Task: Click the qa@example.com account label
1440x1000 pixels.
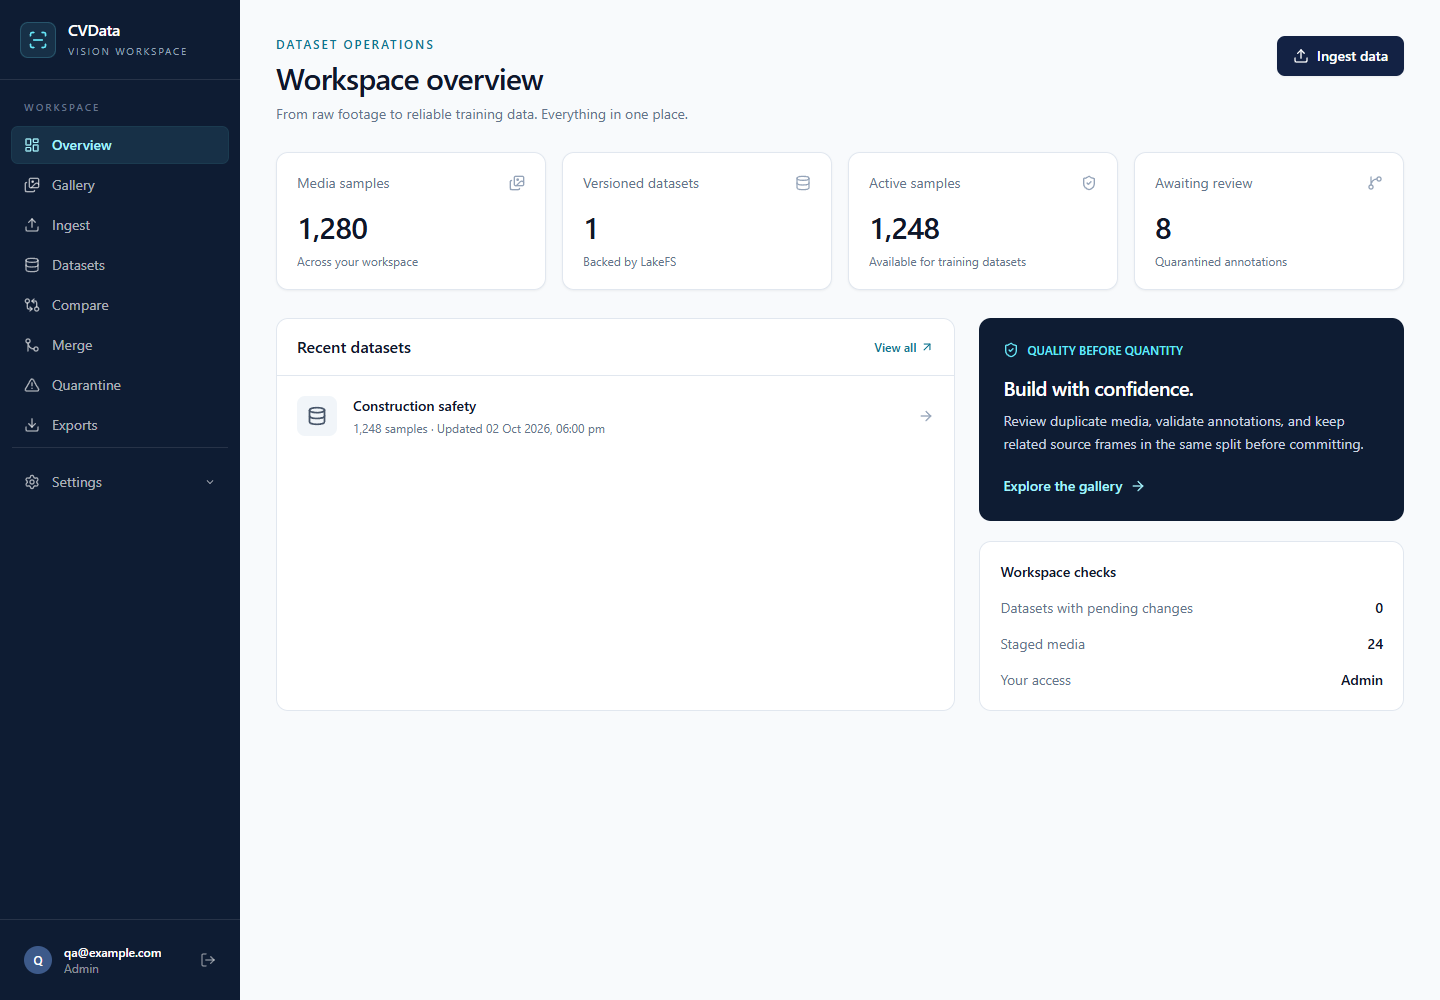Action: (112, 953)
